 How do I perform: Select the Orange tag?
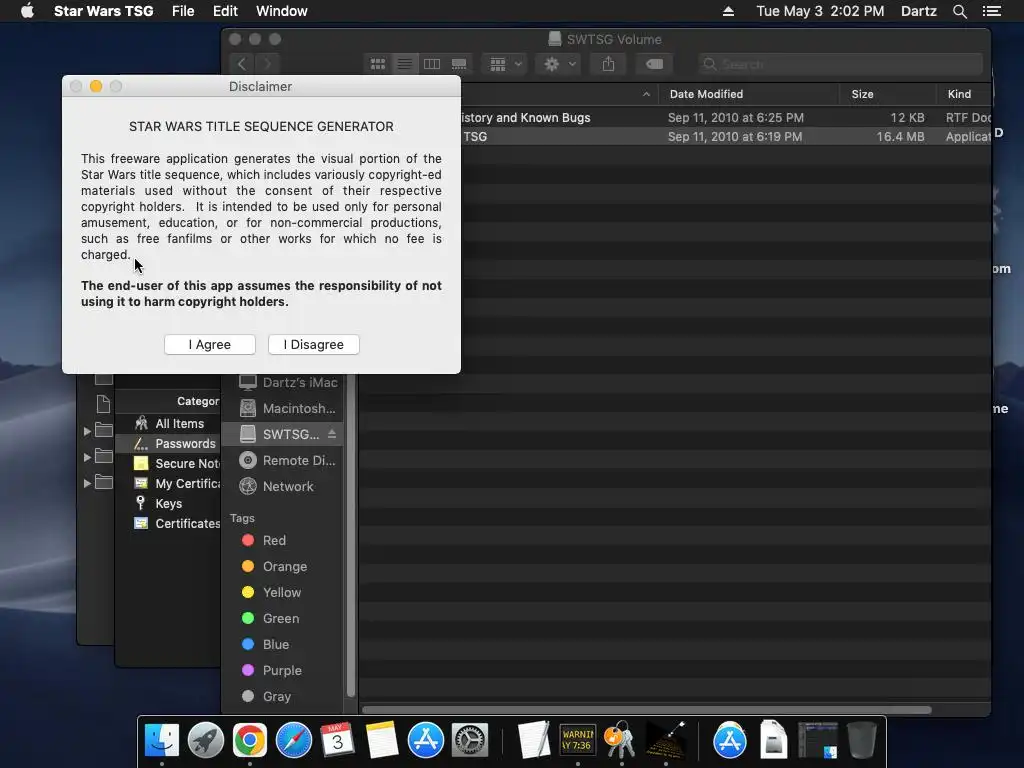coord(284,566)
